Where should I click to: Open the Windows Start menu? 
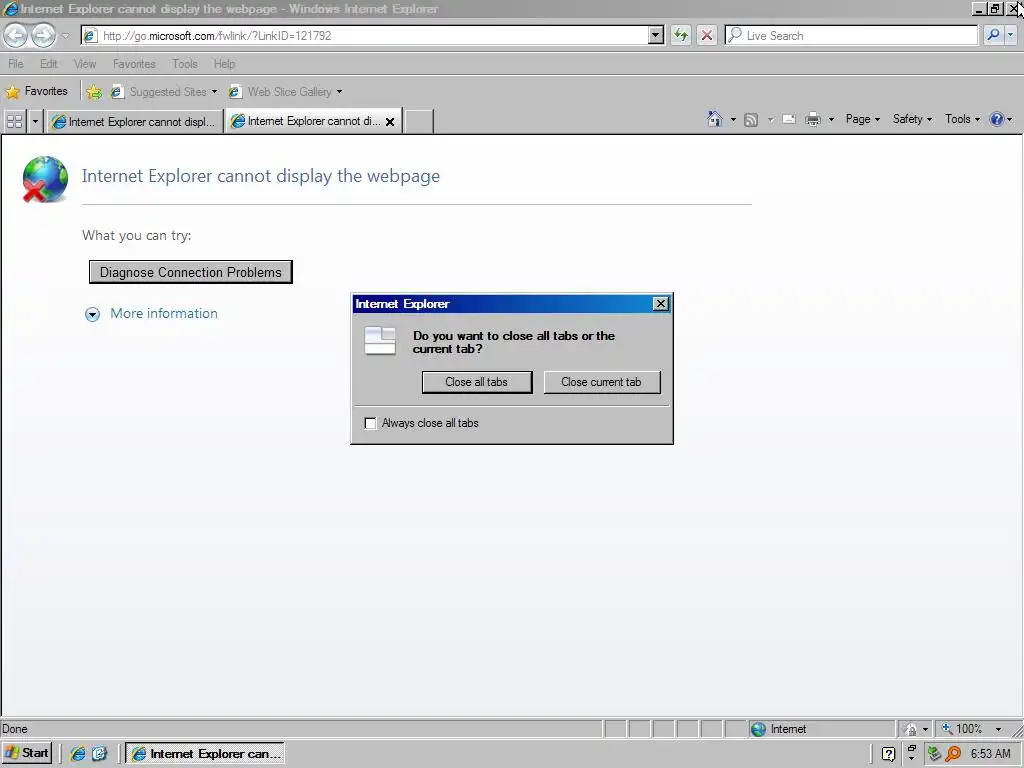pos(27,753)
